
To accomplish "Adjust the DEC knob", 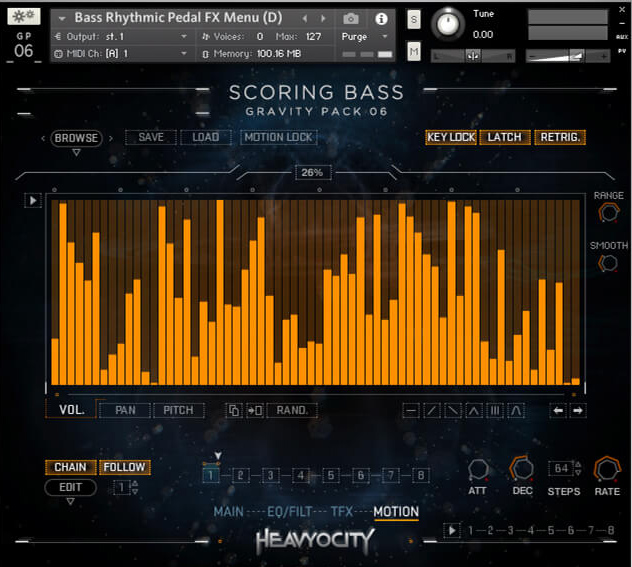I will [x=522, y=469].
